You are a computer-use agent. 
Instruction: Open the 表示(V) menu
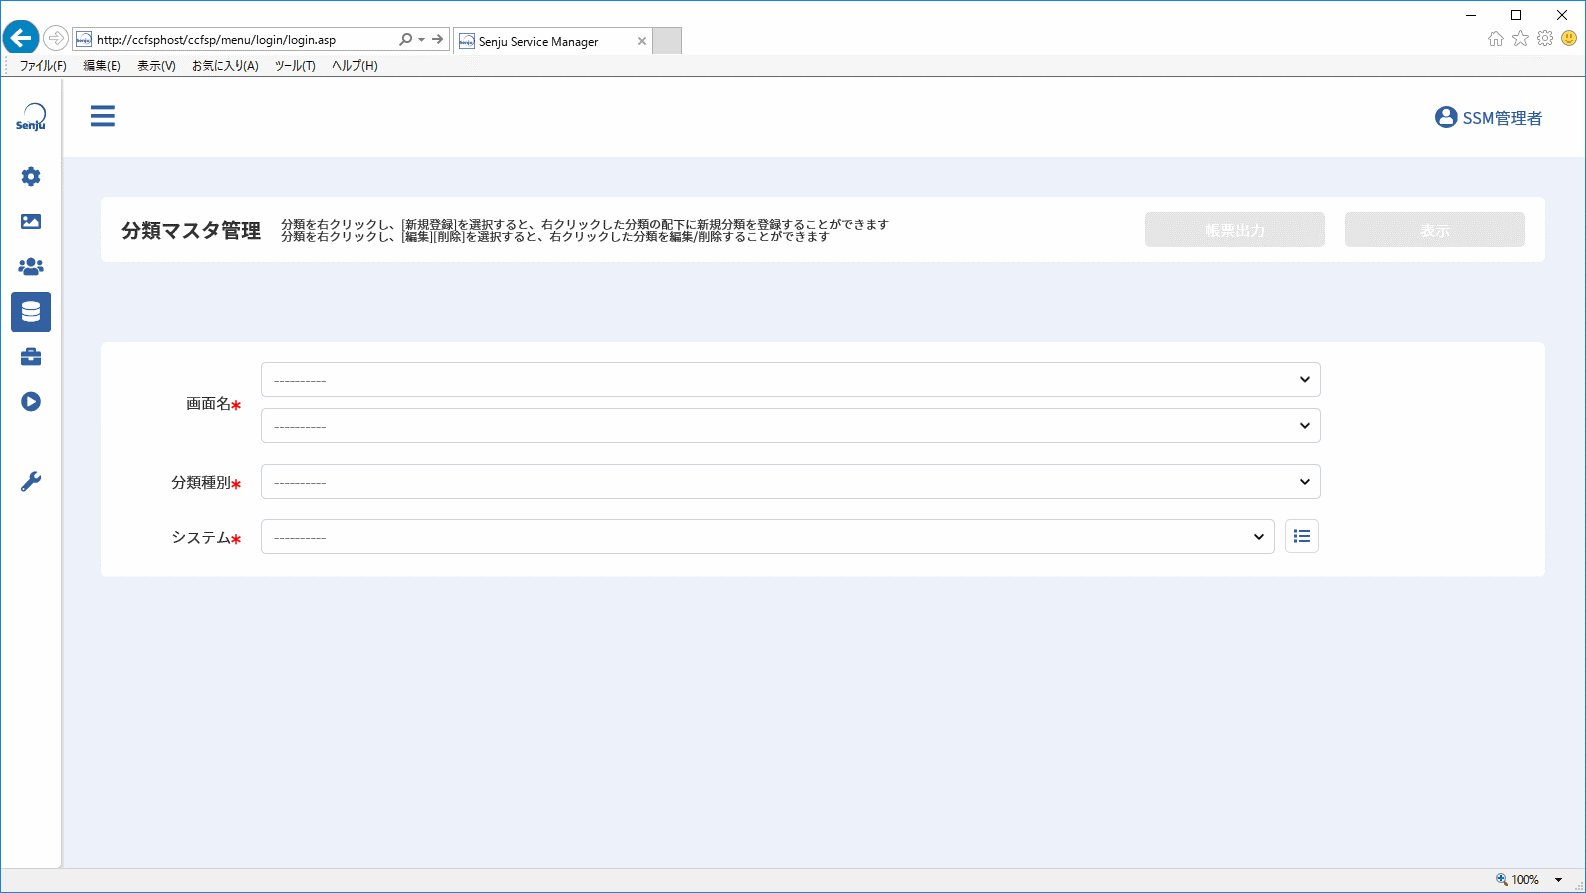[156, 66]
